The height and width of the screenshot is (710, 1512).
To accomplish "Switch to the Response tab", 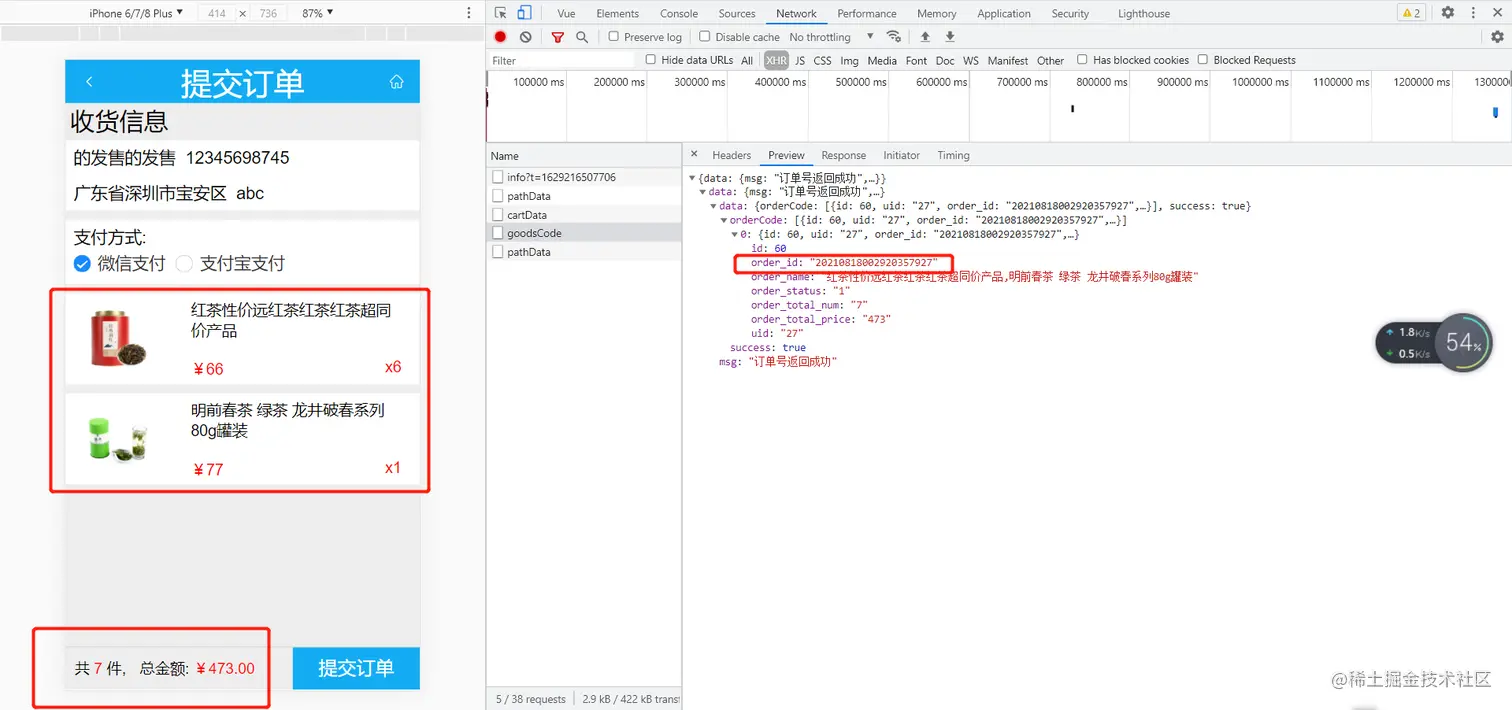I will pos(843,155).
